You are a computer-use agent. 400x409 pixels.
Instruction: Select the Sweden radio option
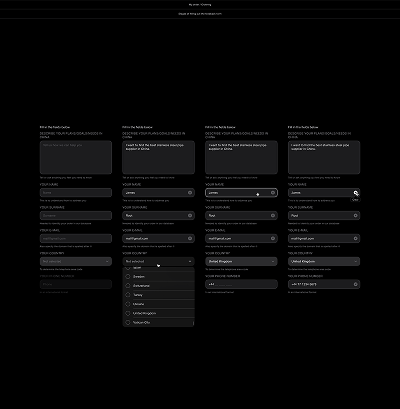pyautogui.click(x=128, y=277)
